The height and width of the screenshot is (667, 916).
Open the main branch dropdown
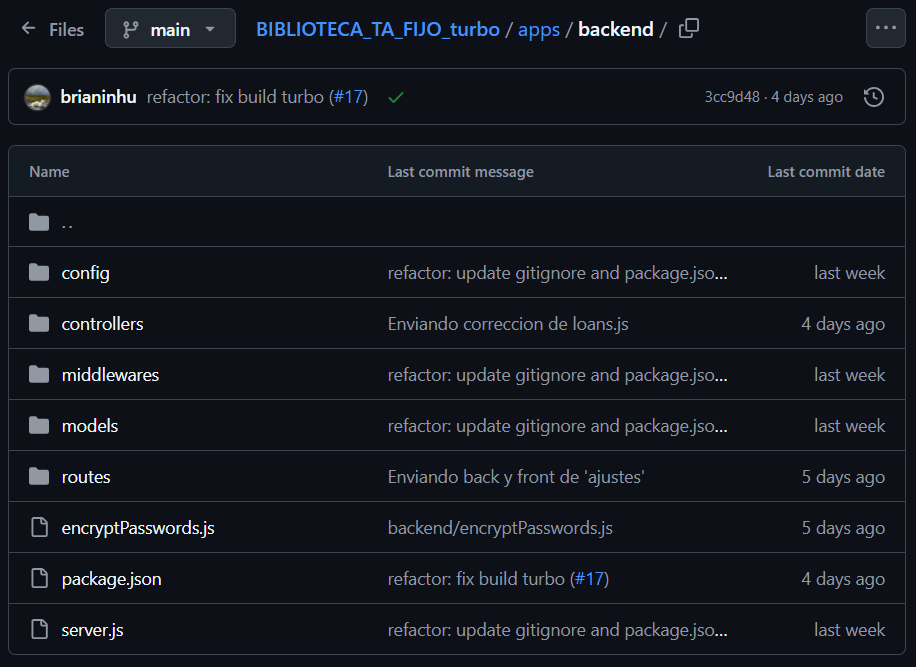tap(170, 29)
